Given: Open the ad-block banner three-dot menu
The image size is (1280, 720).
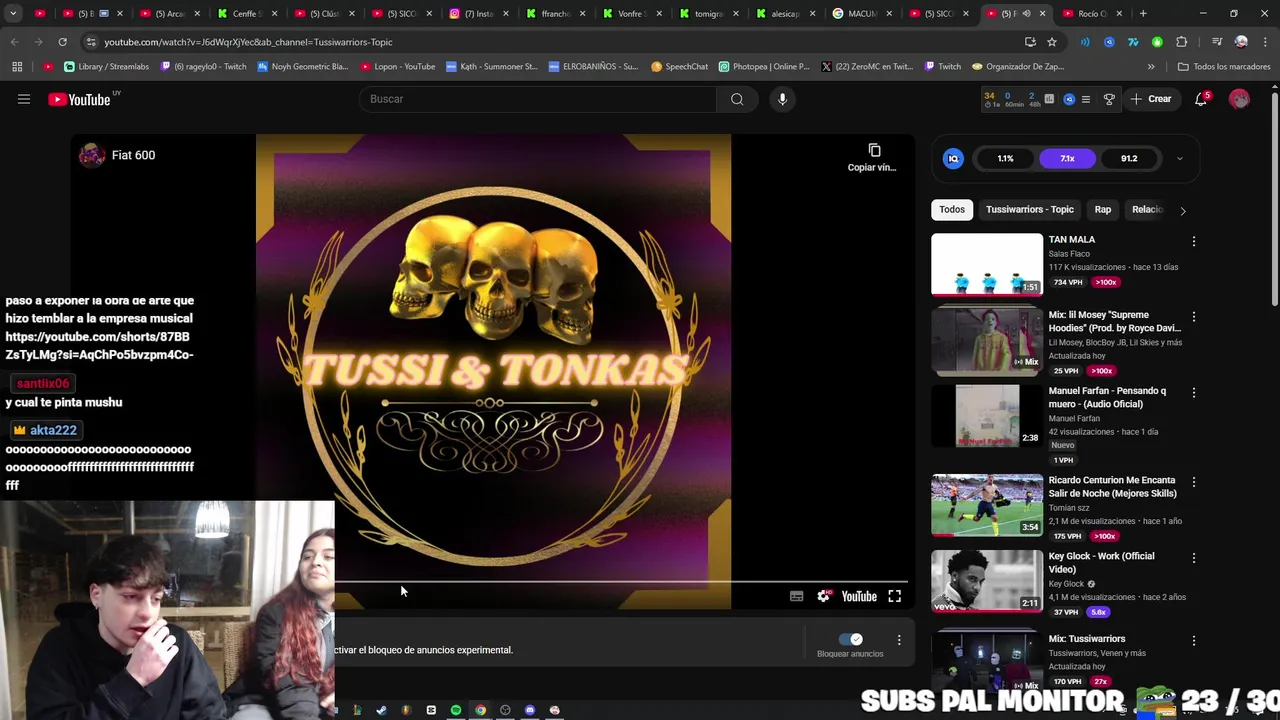Looking at the screenshot, I should [x=899, y=640].
